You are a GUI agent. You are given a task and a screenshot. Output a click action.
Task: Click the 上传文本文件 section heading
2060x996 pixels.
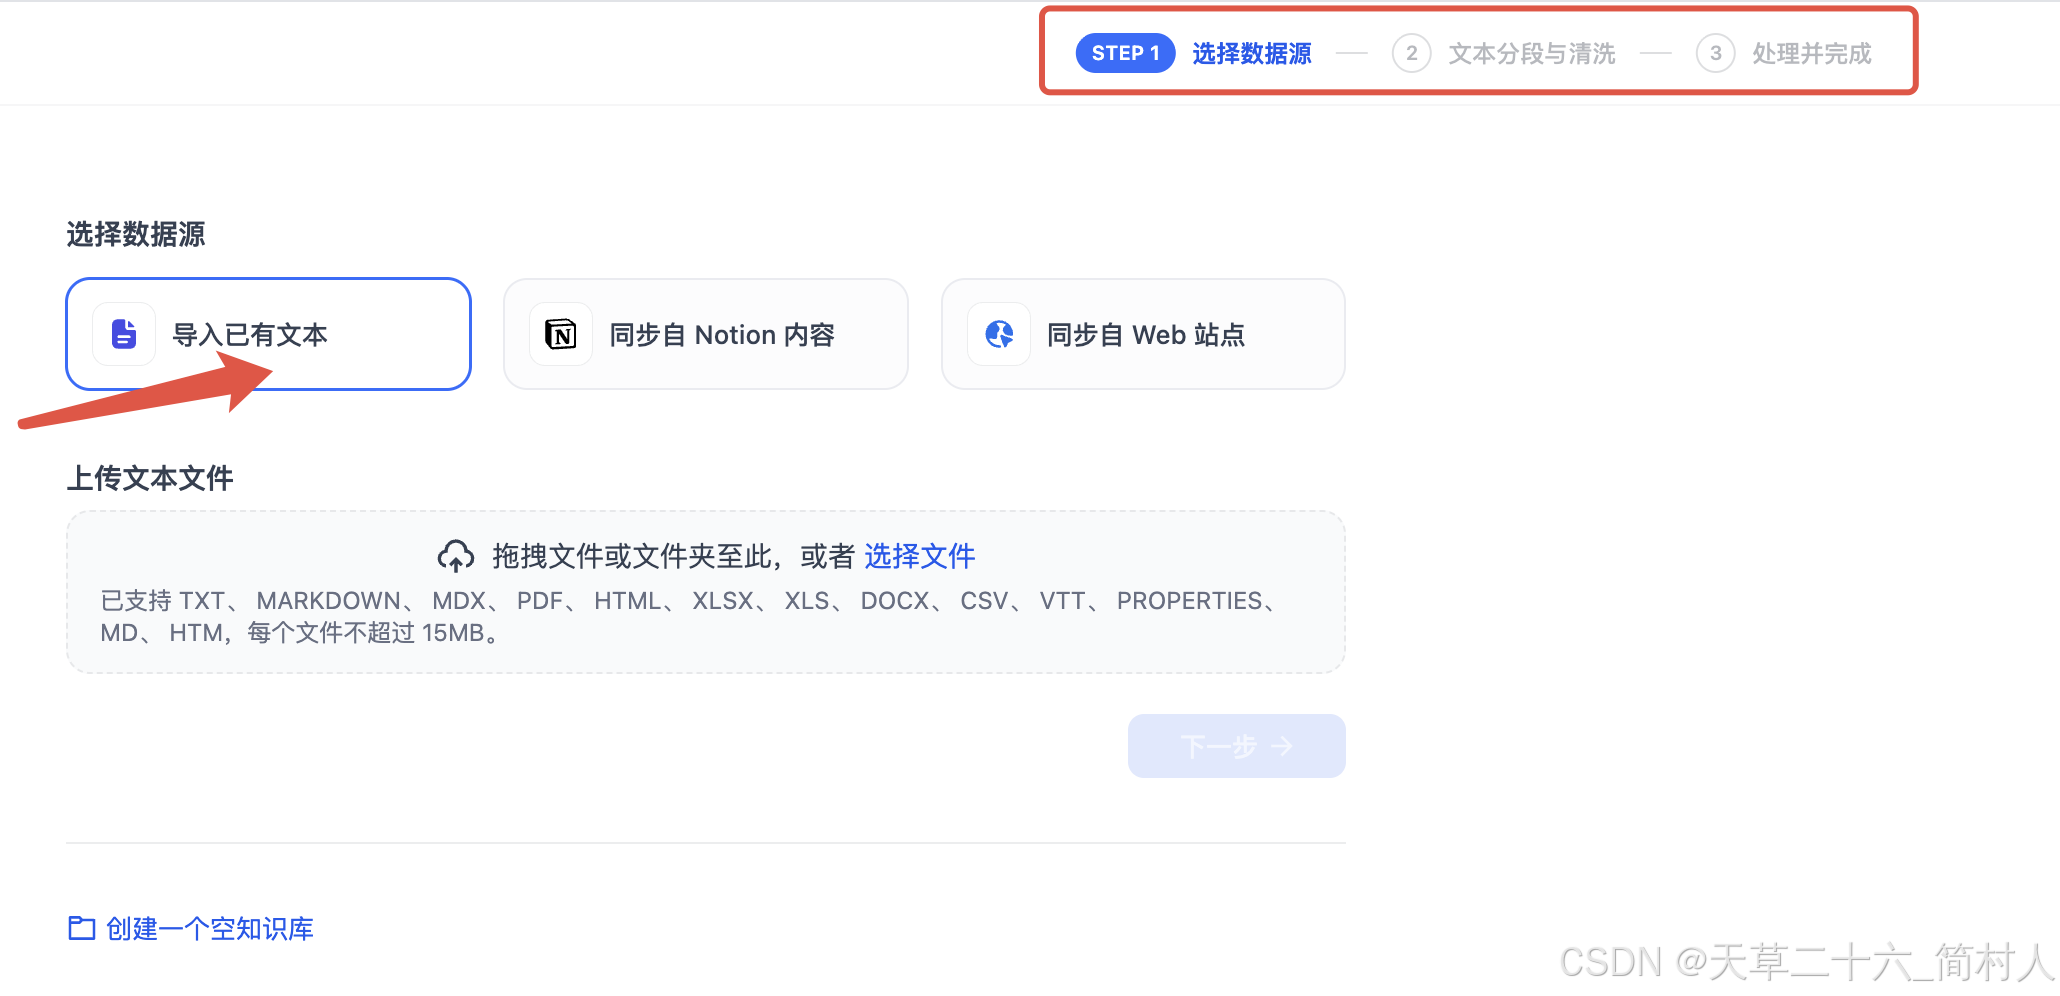148,478
